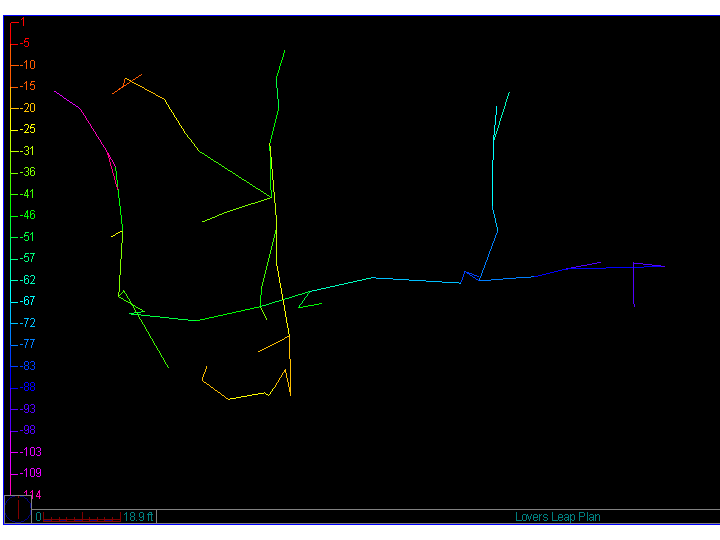Click the -46 depth legend label
This screenshot has height=540, width=720.
point(28,215)
